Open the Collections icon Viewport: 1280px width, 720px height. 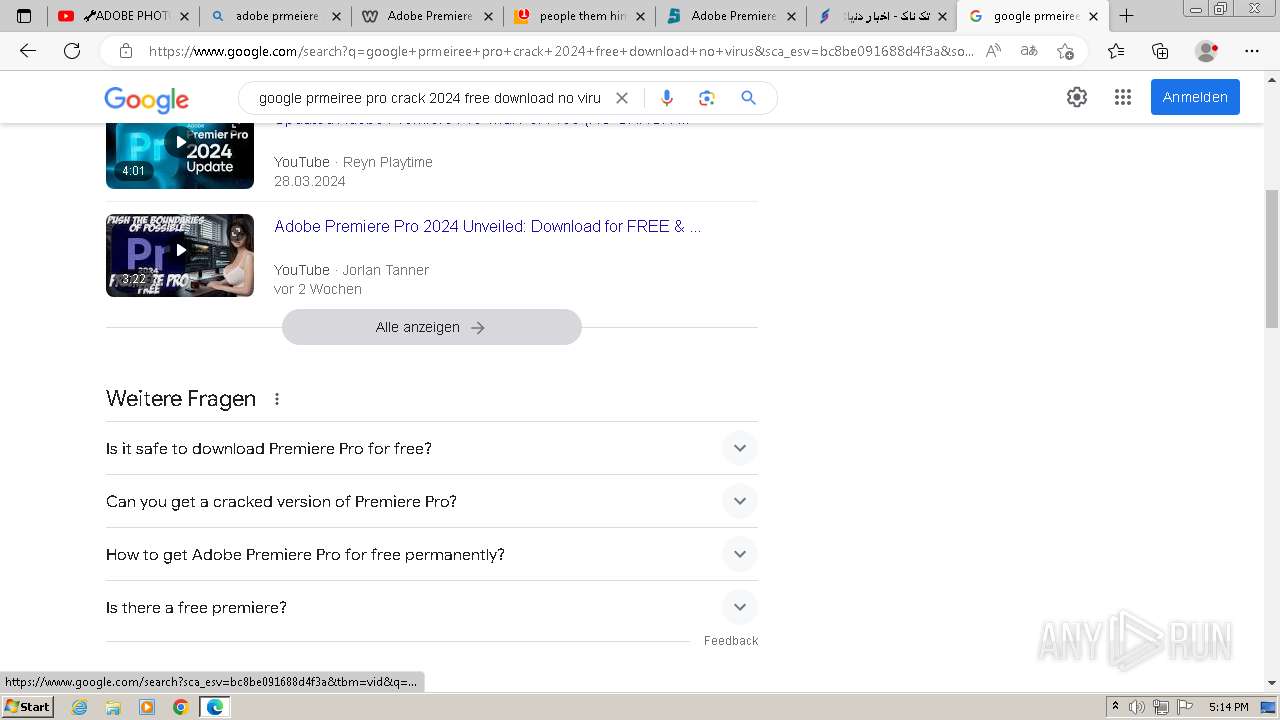[1160, 51]
